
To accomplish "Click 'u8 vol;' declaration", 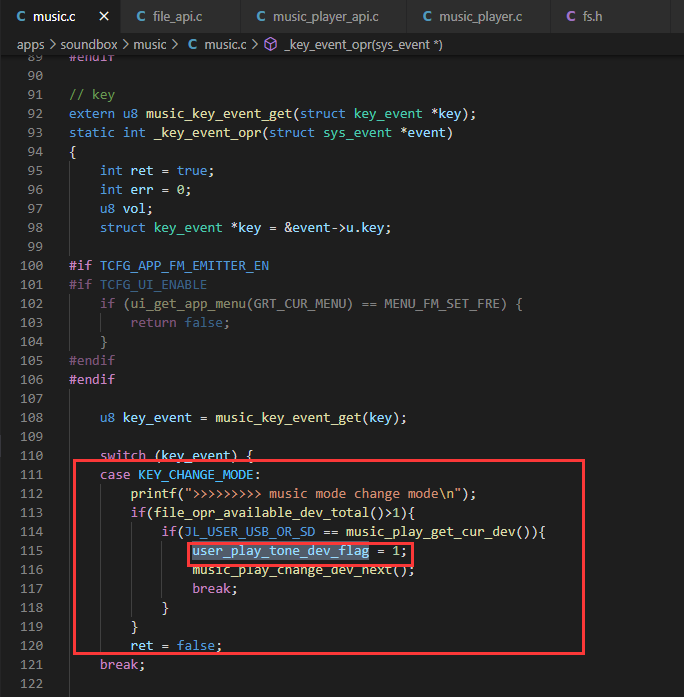I will (x=126, y=208).
